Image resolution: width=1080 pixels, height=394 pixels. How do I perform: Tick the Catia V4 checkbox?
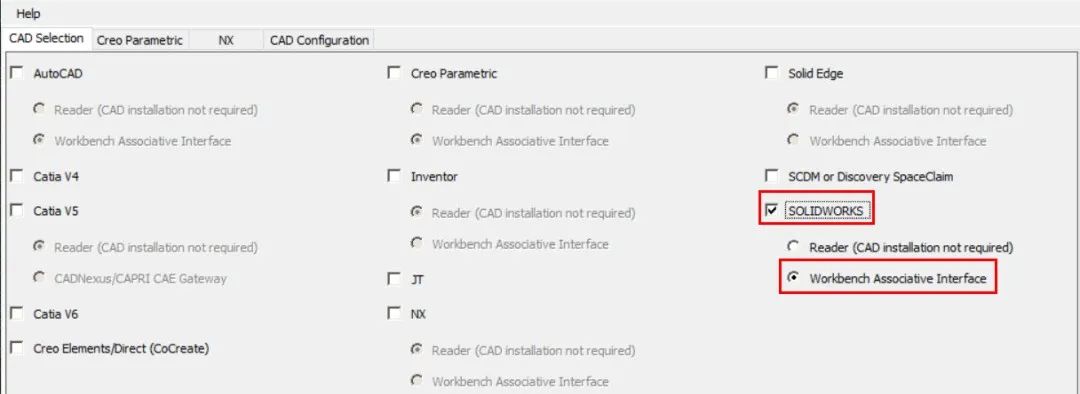point(17,176)
